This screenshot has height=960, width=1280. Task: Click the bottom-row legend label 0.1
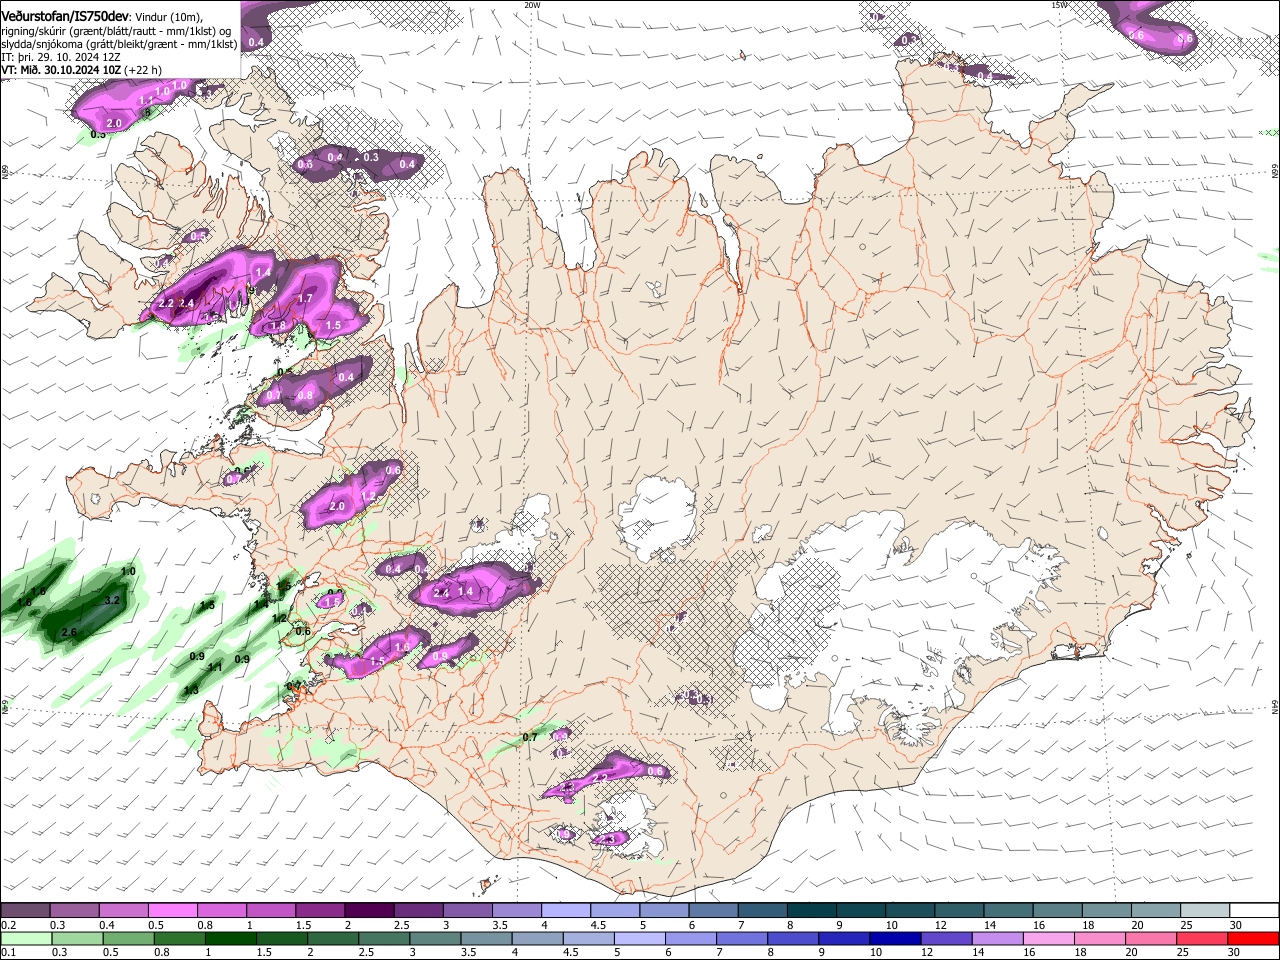[x=9, y=953]
